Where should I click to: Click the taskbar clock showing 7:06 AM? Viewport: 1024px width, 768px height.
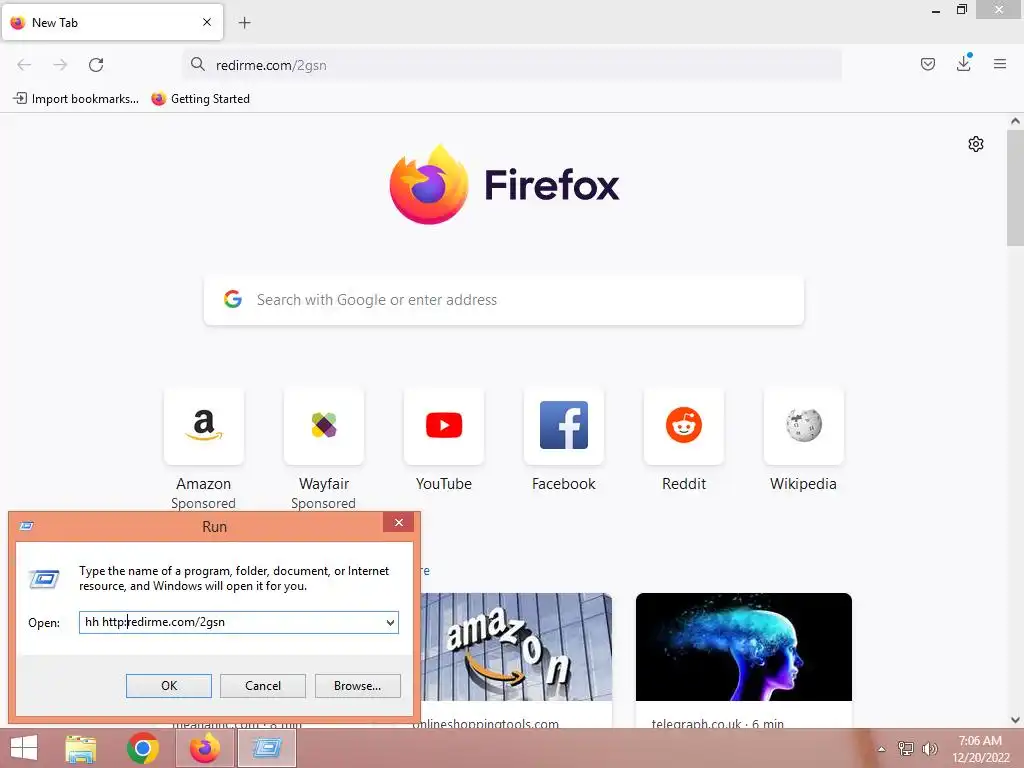pyautogui.click(x=980, y=749)
